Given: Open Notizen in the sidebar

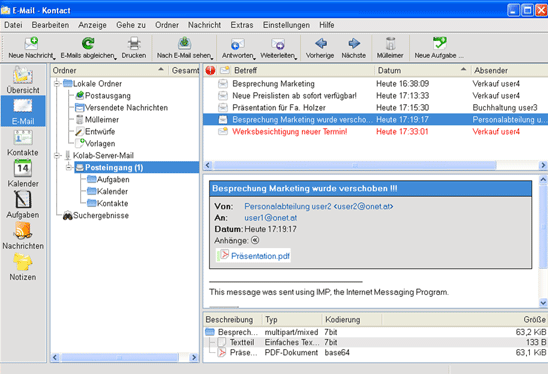Looking at the screenshot, I should pyautogui.click(x=23, y=267).
